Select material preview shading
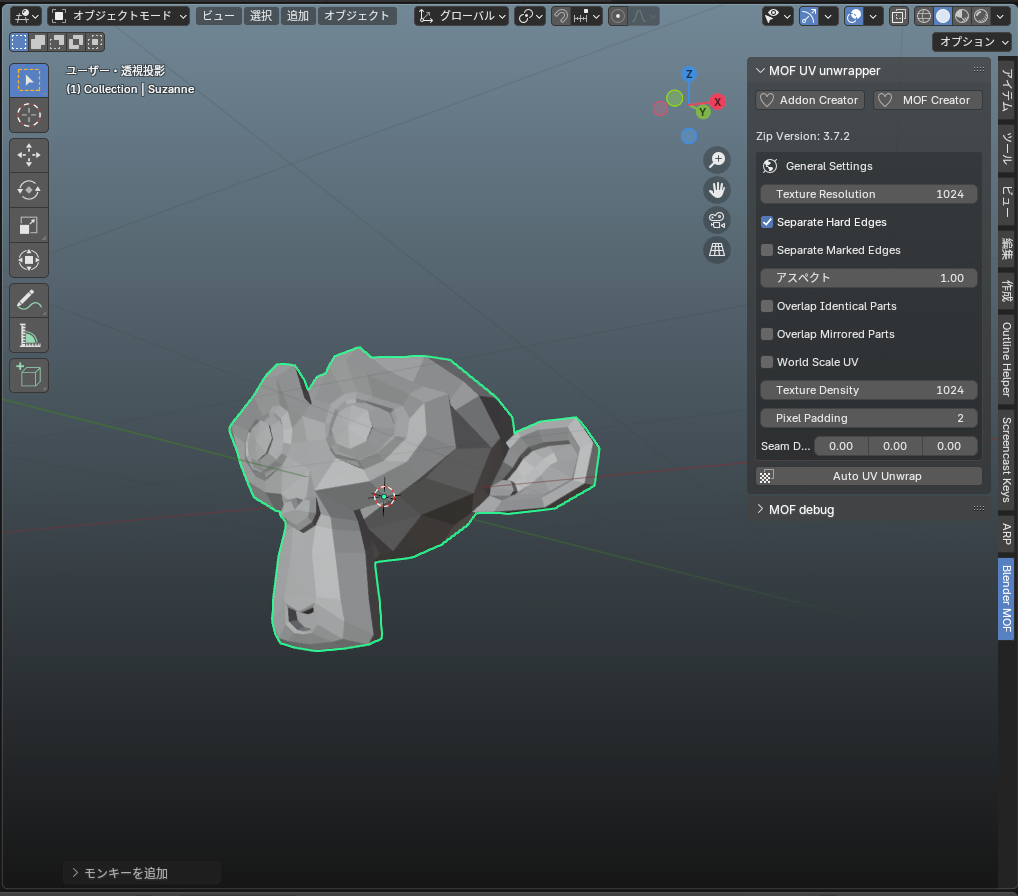 (x=962, y=16)
